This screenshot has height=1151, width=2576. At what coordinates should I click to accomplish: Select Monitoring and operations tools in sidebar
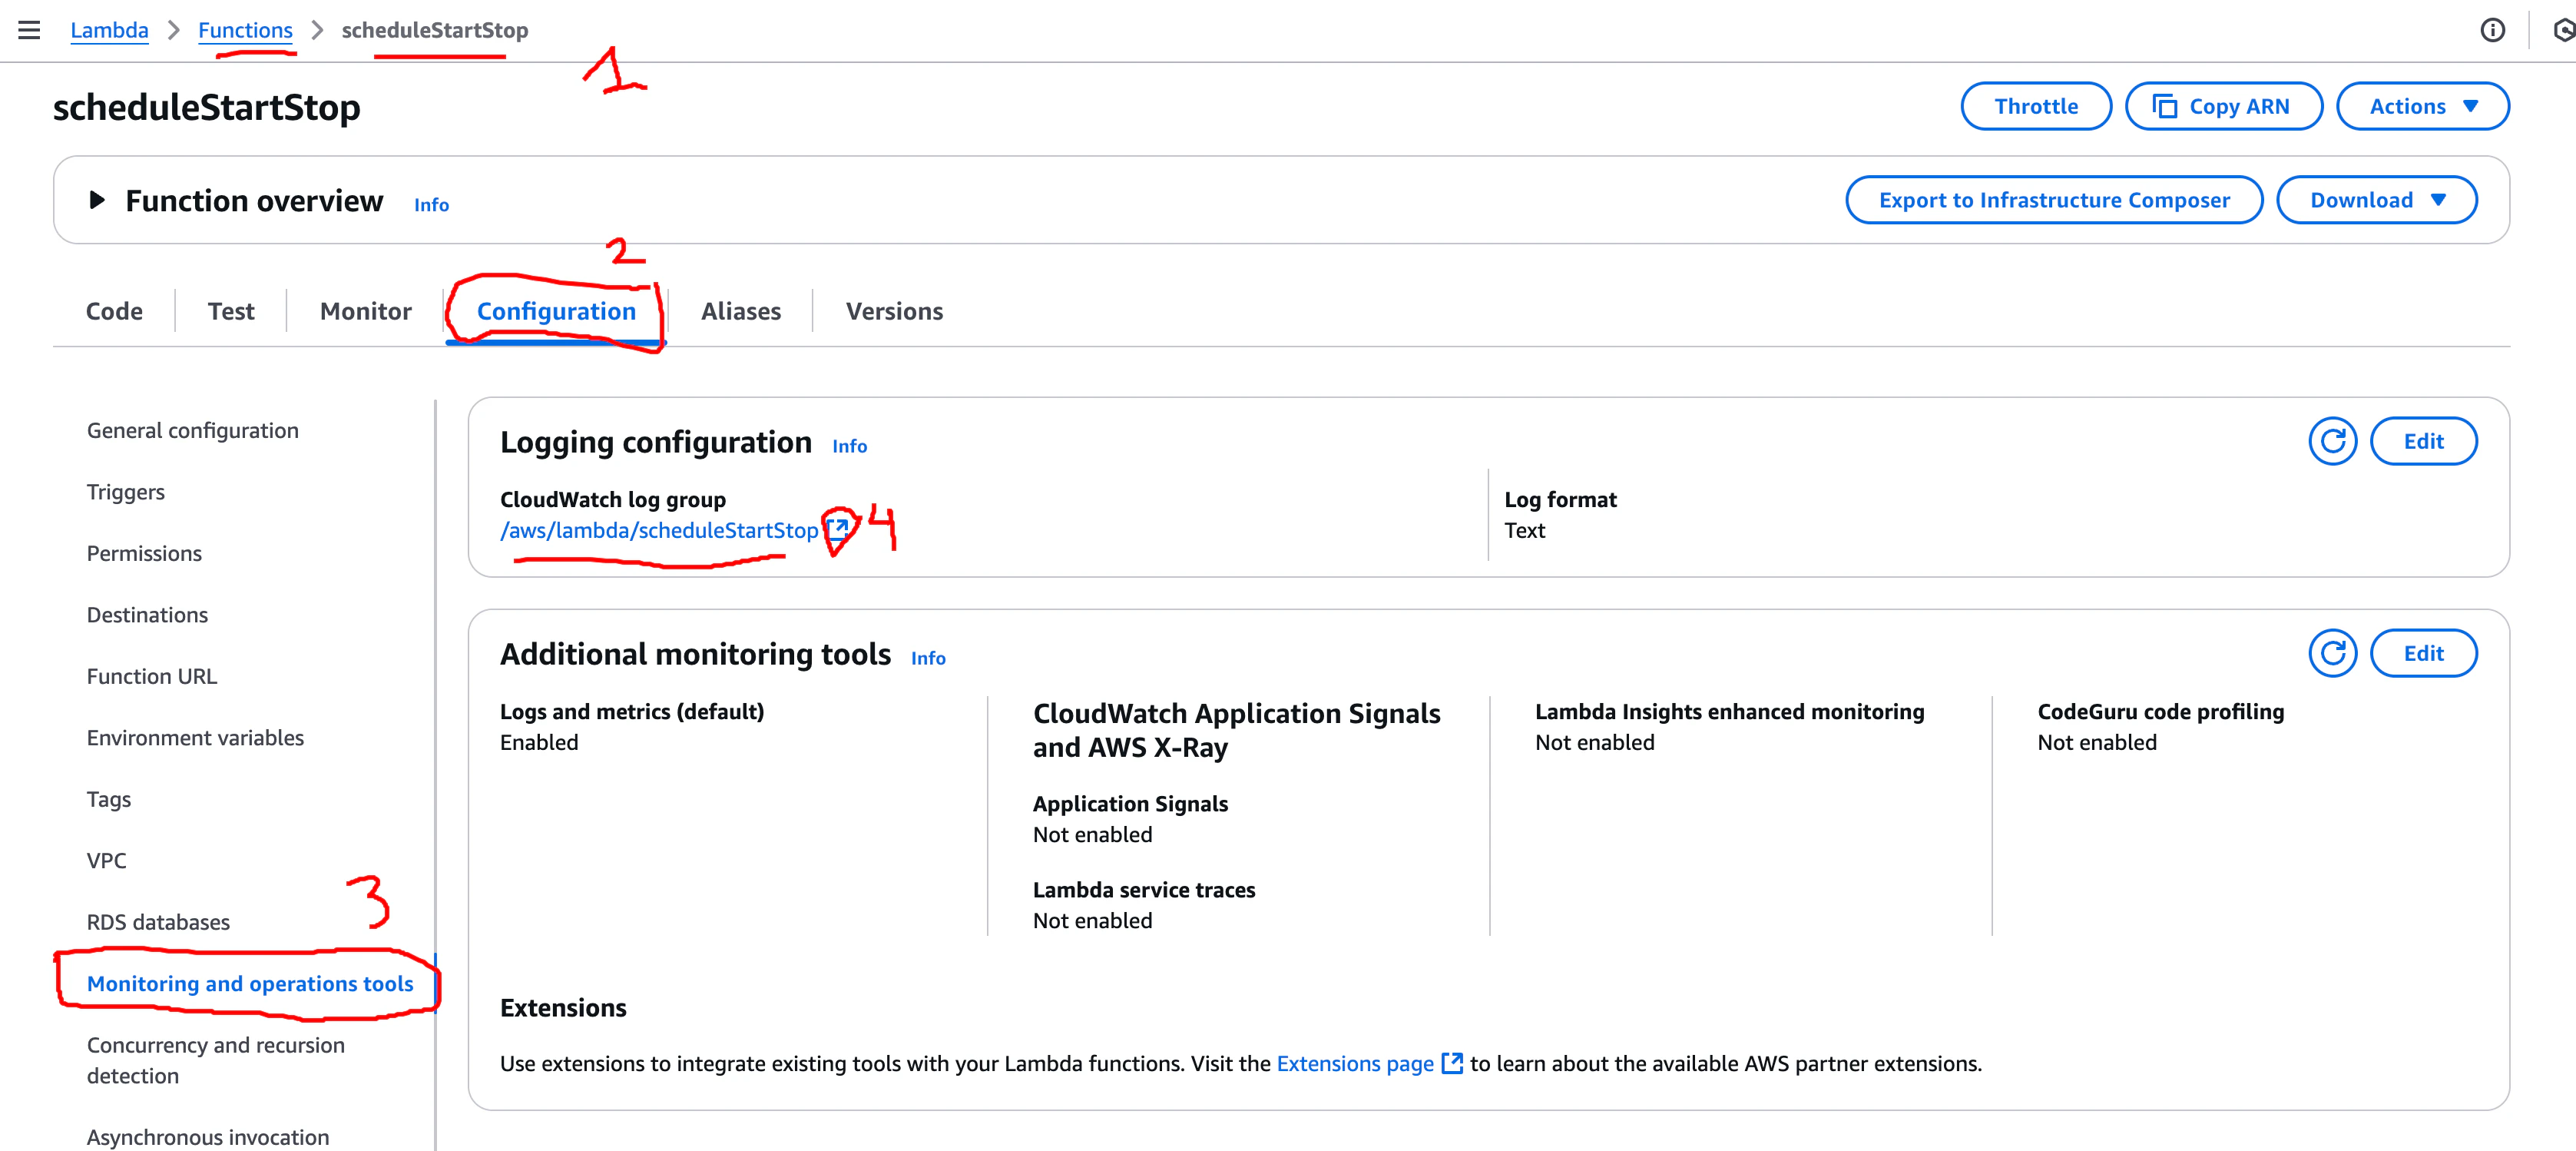tap(250, 983)
